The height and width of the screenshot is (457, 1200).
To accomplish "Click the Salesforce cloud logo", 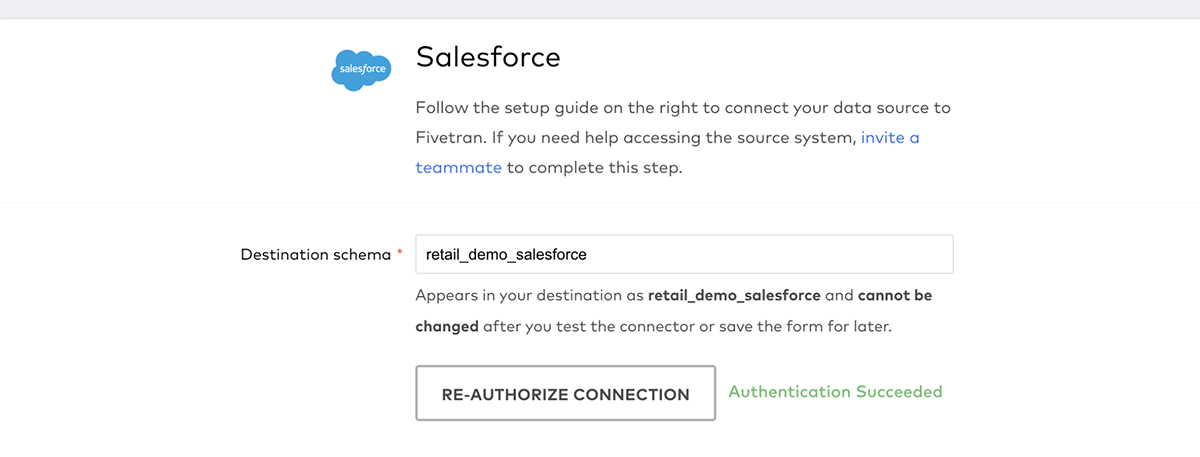I will click(360, 70).
